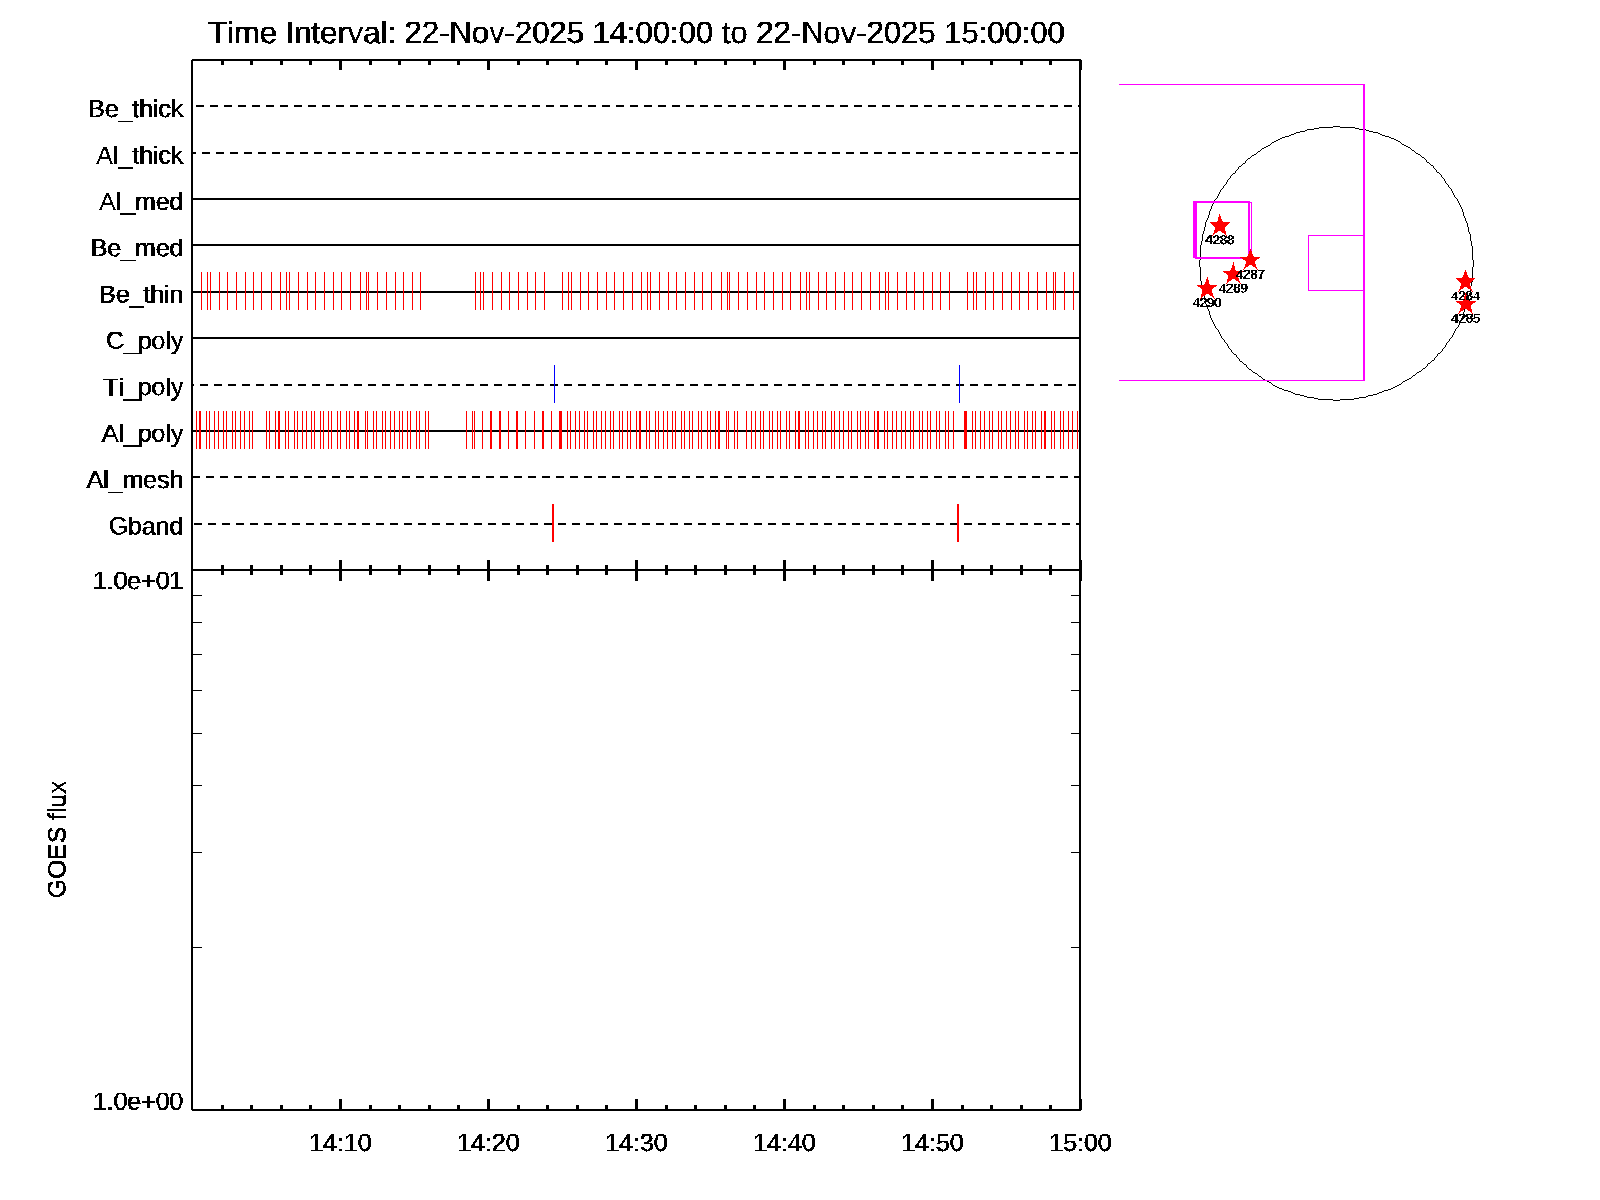Click the blue Ti_poly marker near 14:24
This screenshot has width=1600, height=1200.
pos(554,384)
